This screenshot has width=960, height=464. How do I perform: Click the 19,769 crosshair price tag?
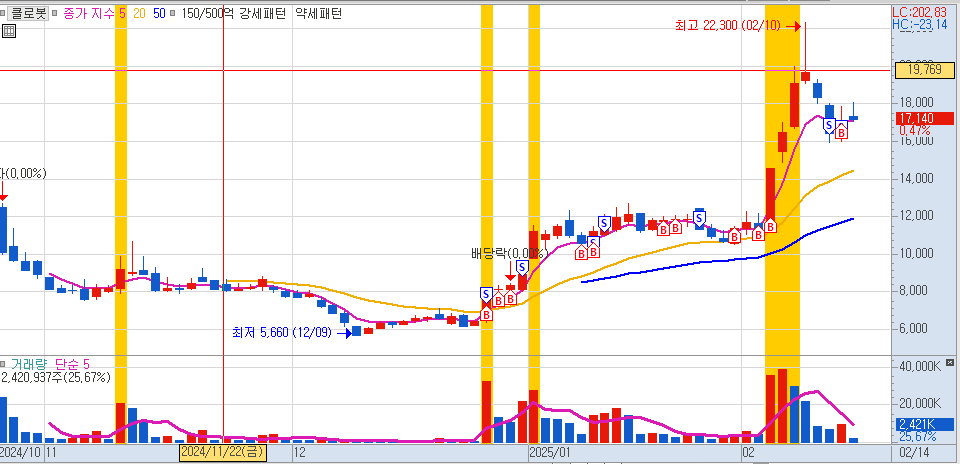pos(924,70)
